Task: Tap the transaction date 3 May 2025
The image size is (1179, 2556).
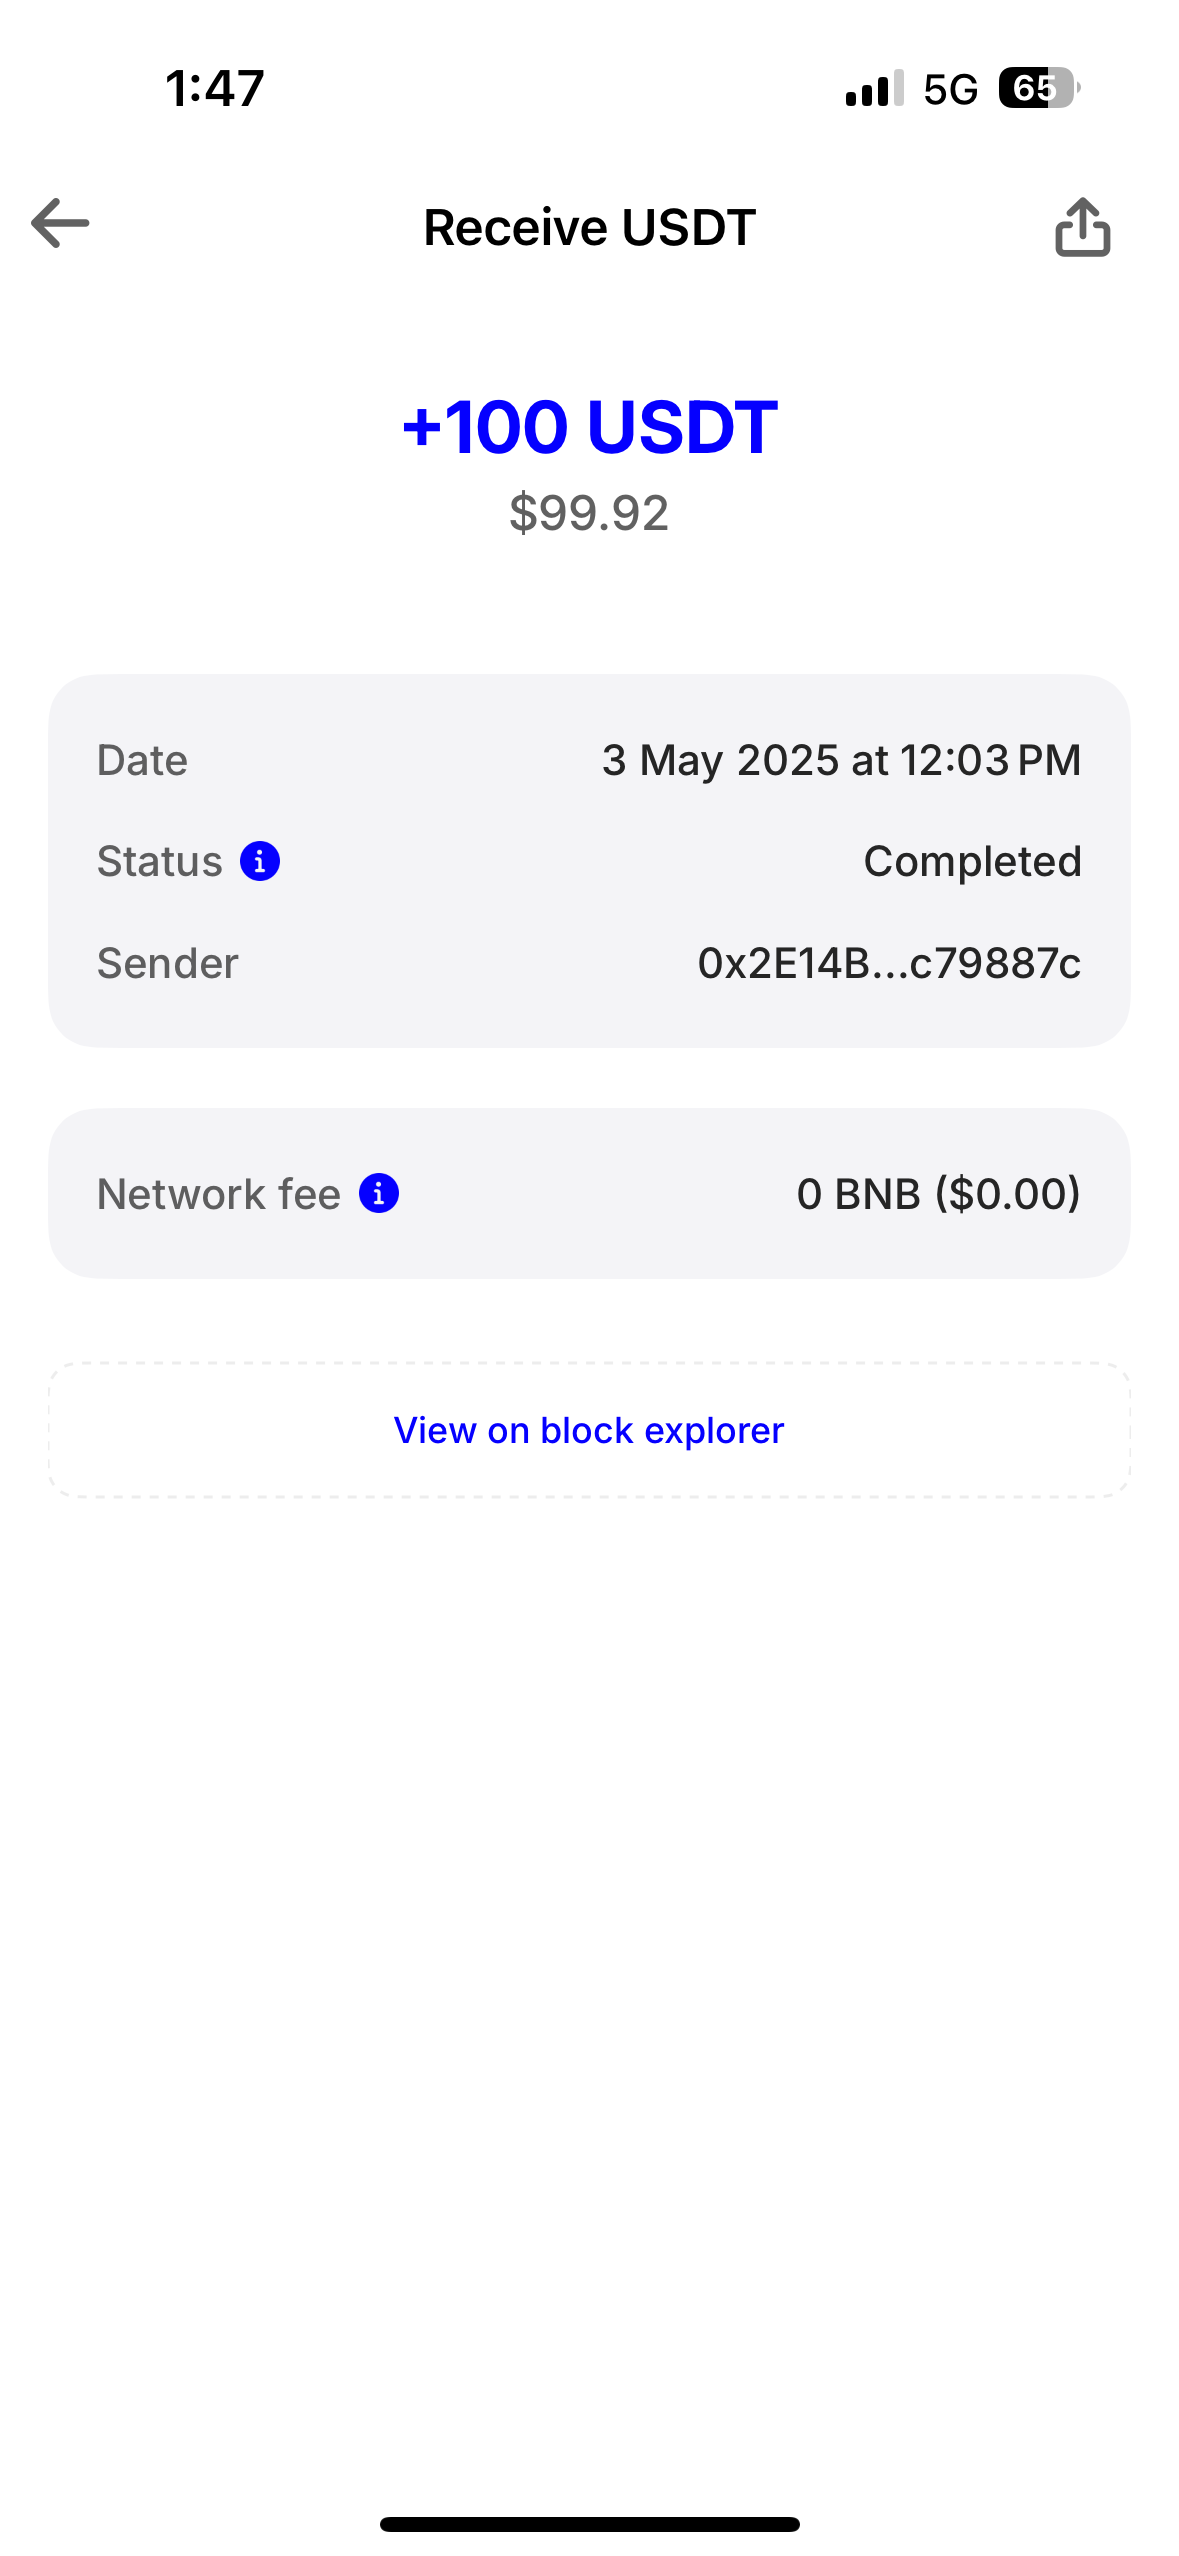Action: tap(840, 760)
